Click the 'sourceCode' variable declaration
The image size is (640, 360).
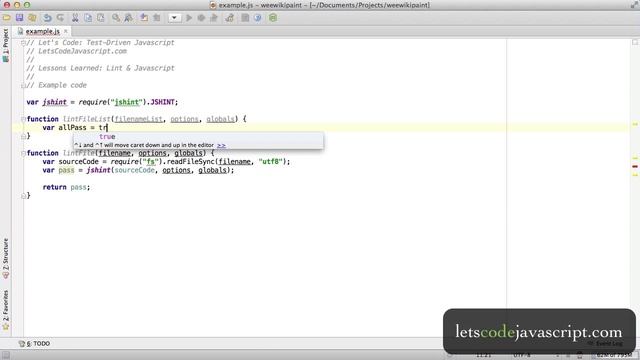pyautogui.click(x=78, y=162)
